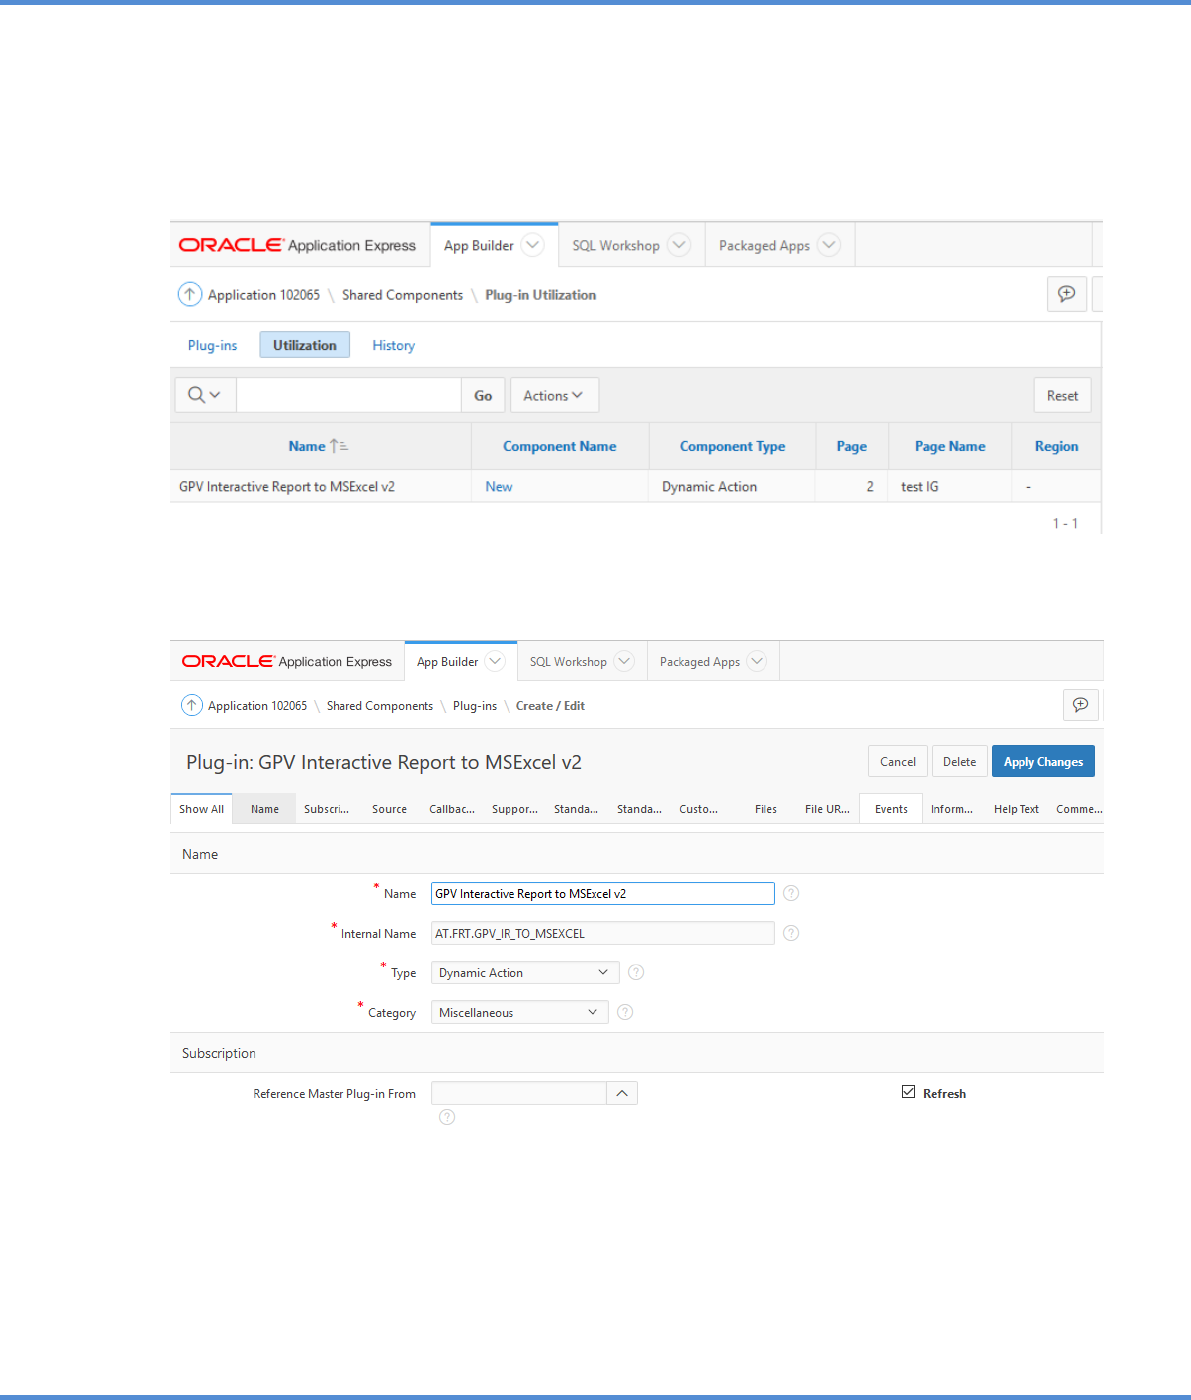Open App Builder dropdown arrow in lower navigation
Image resolution: width=1191 pixels, height=1400 pixels.
pyautogui.click(x=495, y=661)
